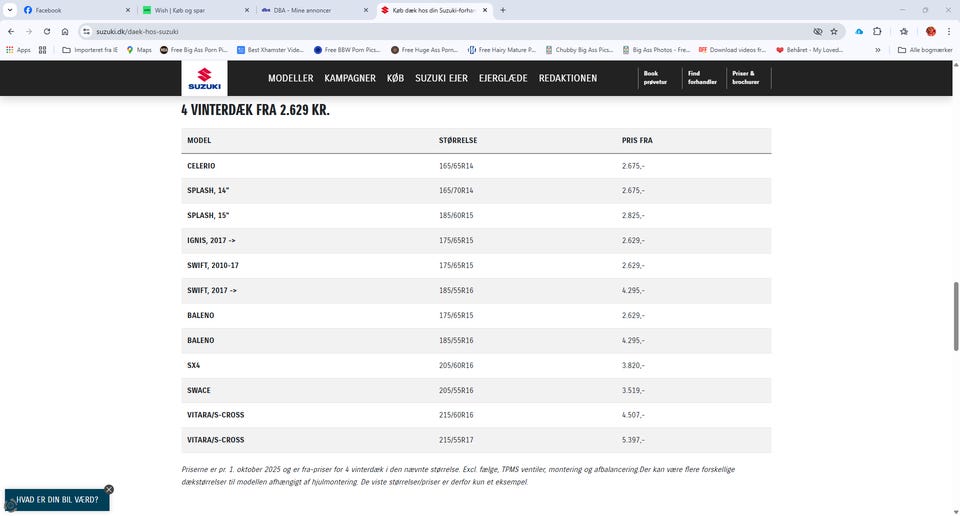960x516 pixels.
Task: Click the MODEL column header
Action: click(x=199, y=140)
